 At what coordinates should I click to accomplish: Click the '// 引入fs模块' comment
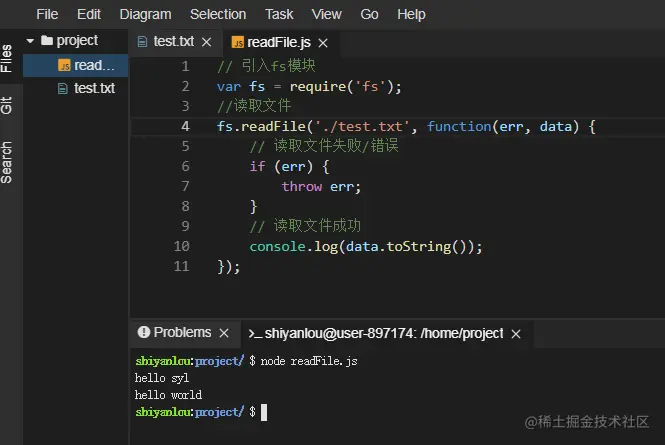[266, 66]
